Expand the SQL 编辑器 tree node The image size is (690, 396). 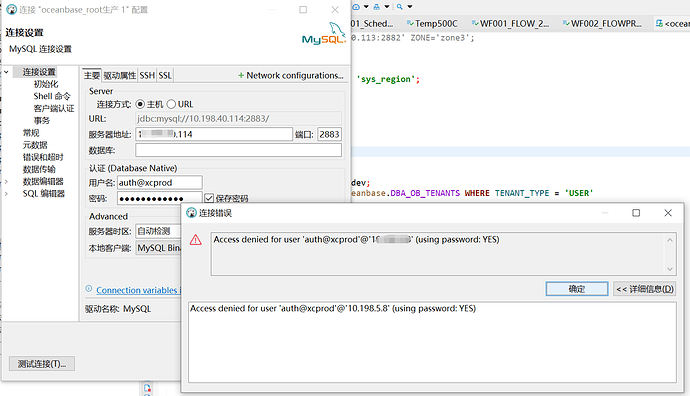tap(6, 194)
